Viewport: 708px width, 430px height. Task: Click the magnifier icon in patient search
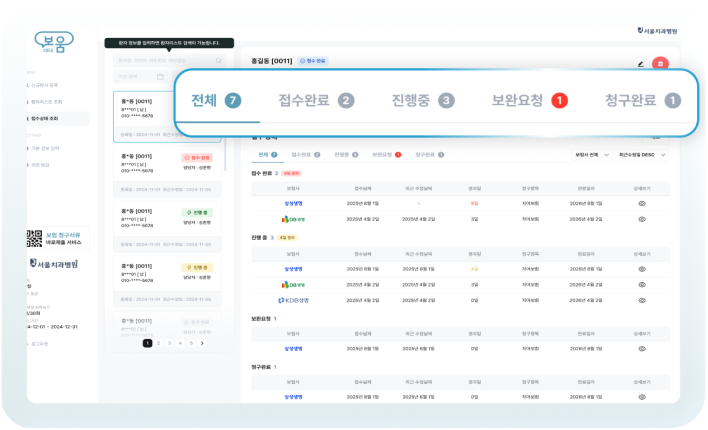click(217, 60)
